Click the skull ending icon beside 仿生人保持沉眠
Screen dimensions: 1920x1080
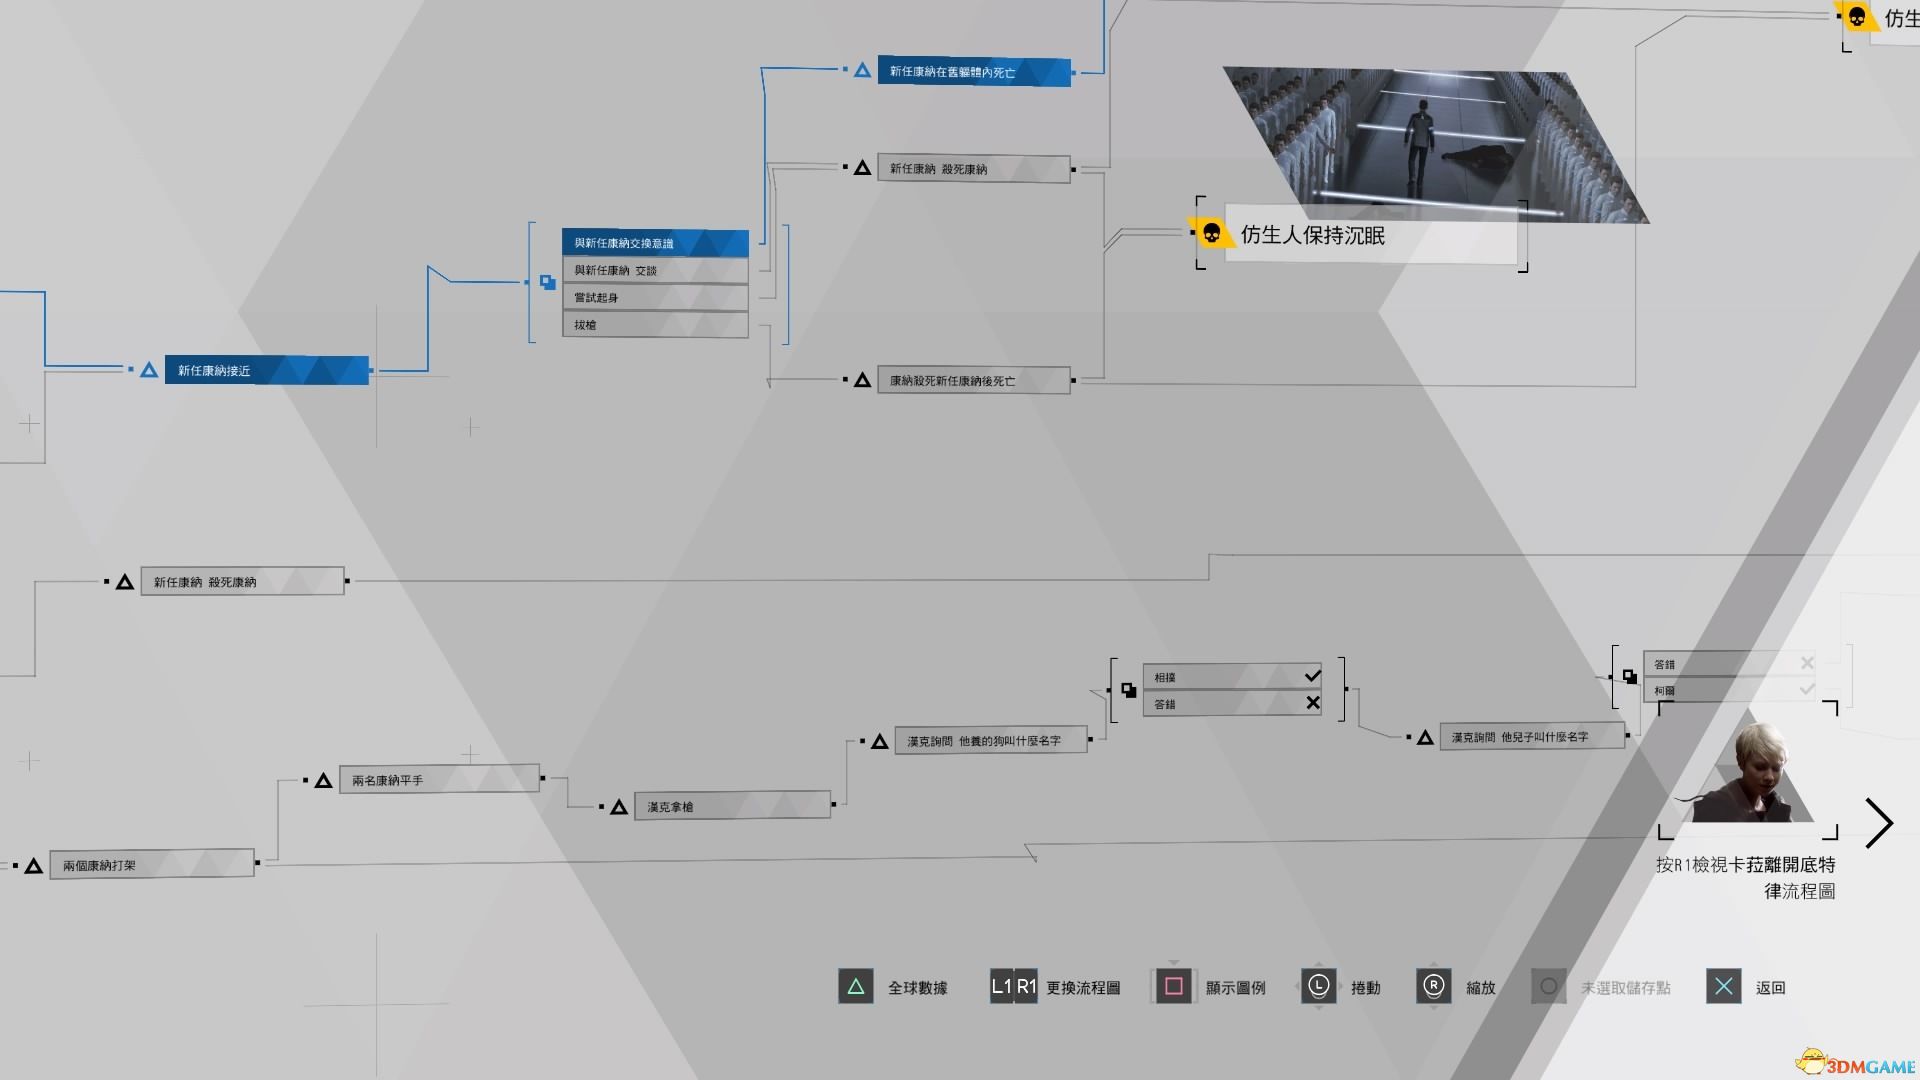(1211, 234)
